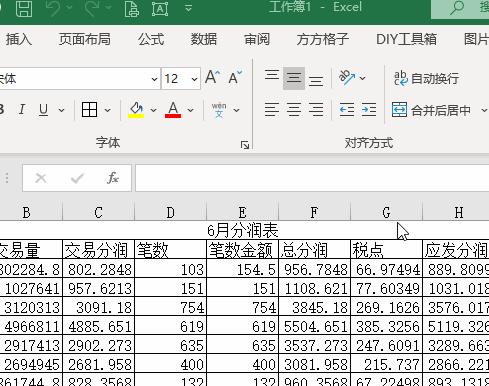Select column D header

(x=170, y=212)
